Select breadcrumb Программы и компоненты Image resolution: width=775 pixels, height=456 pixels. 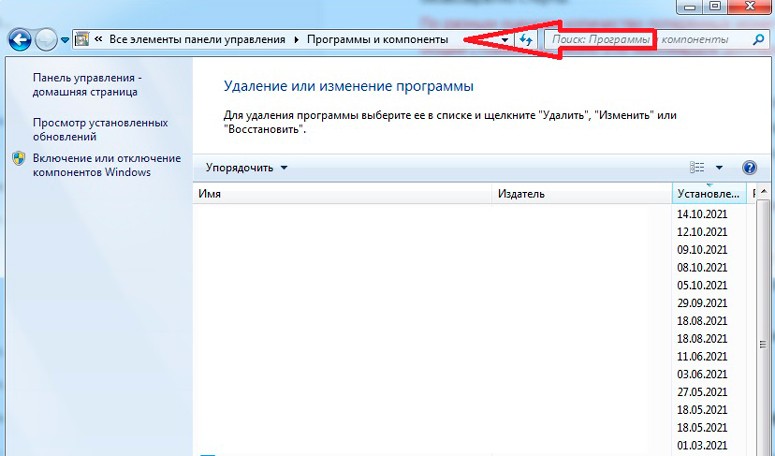coord(376,39)
